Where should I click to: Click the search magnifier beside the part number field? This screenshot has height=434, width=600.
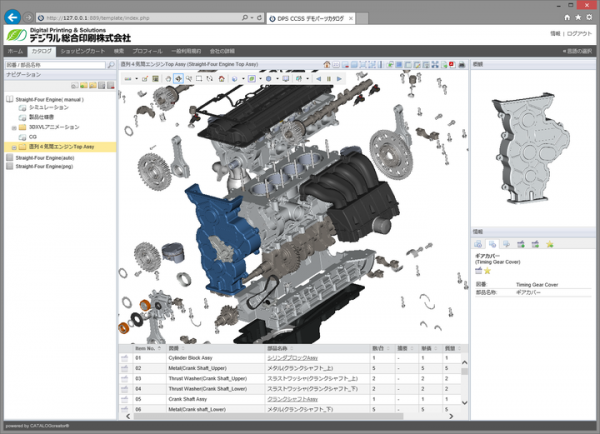tap(111, 65)
